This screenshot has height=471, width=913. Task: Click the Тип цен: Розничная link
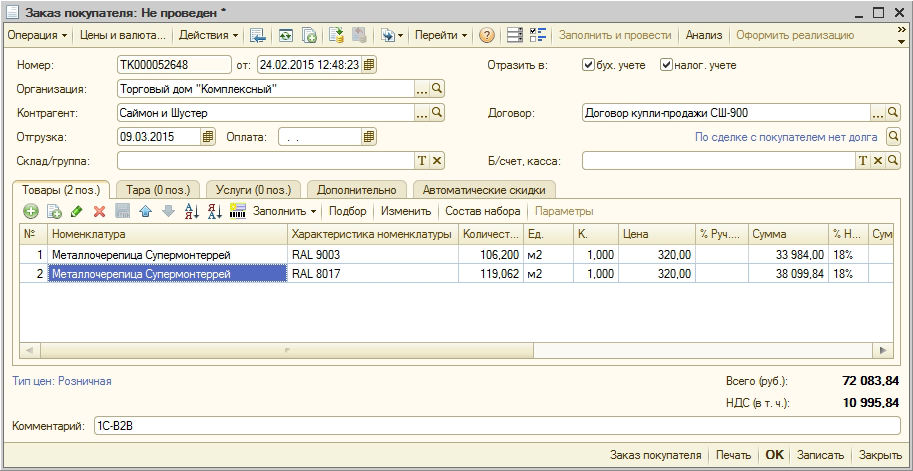click(62, 381)
